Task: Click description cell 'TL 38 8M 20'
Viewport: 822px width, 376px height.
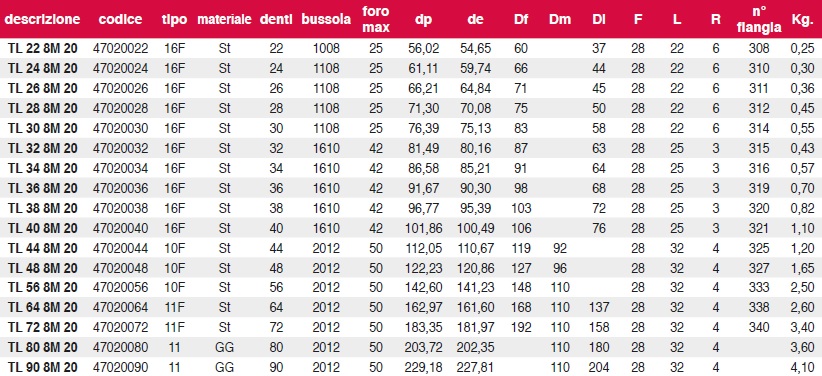Action: [x=42, y=208]
